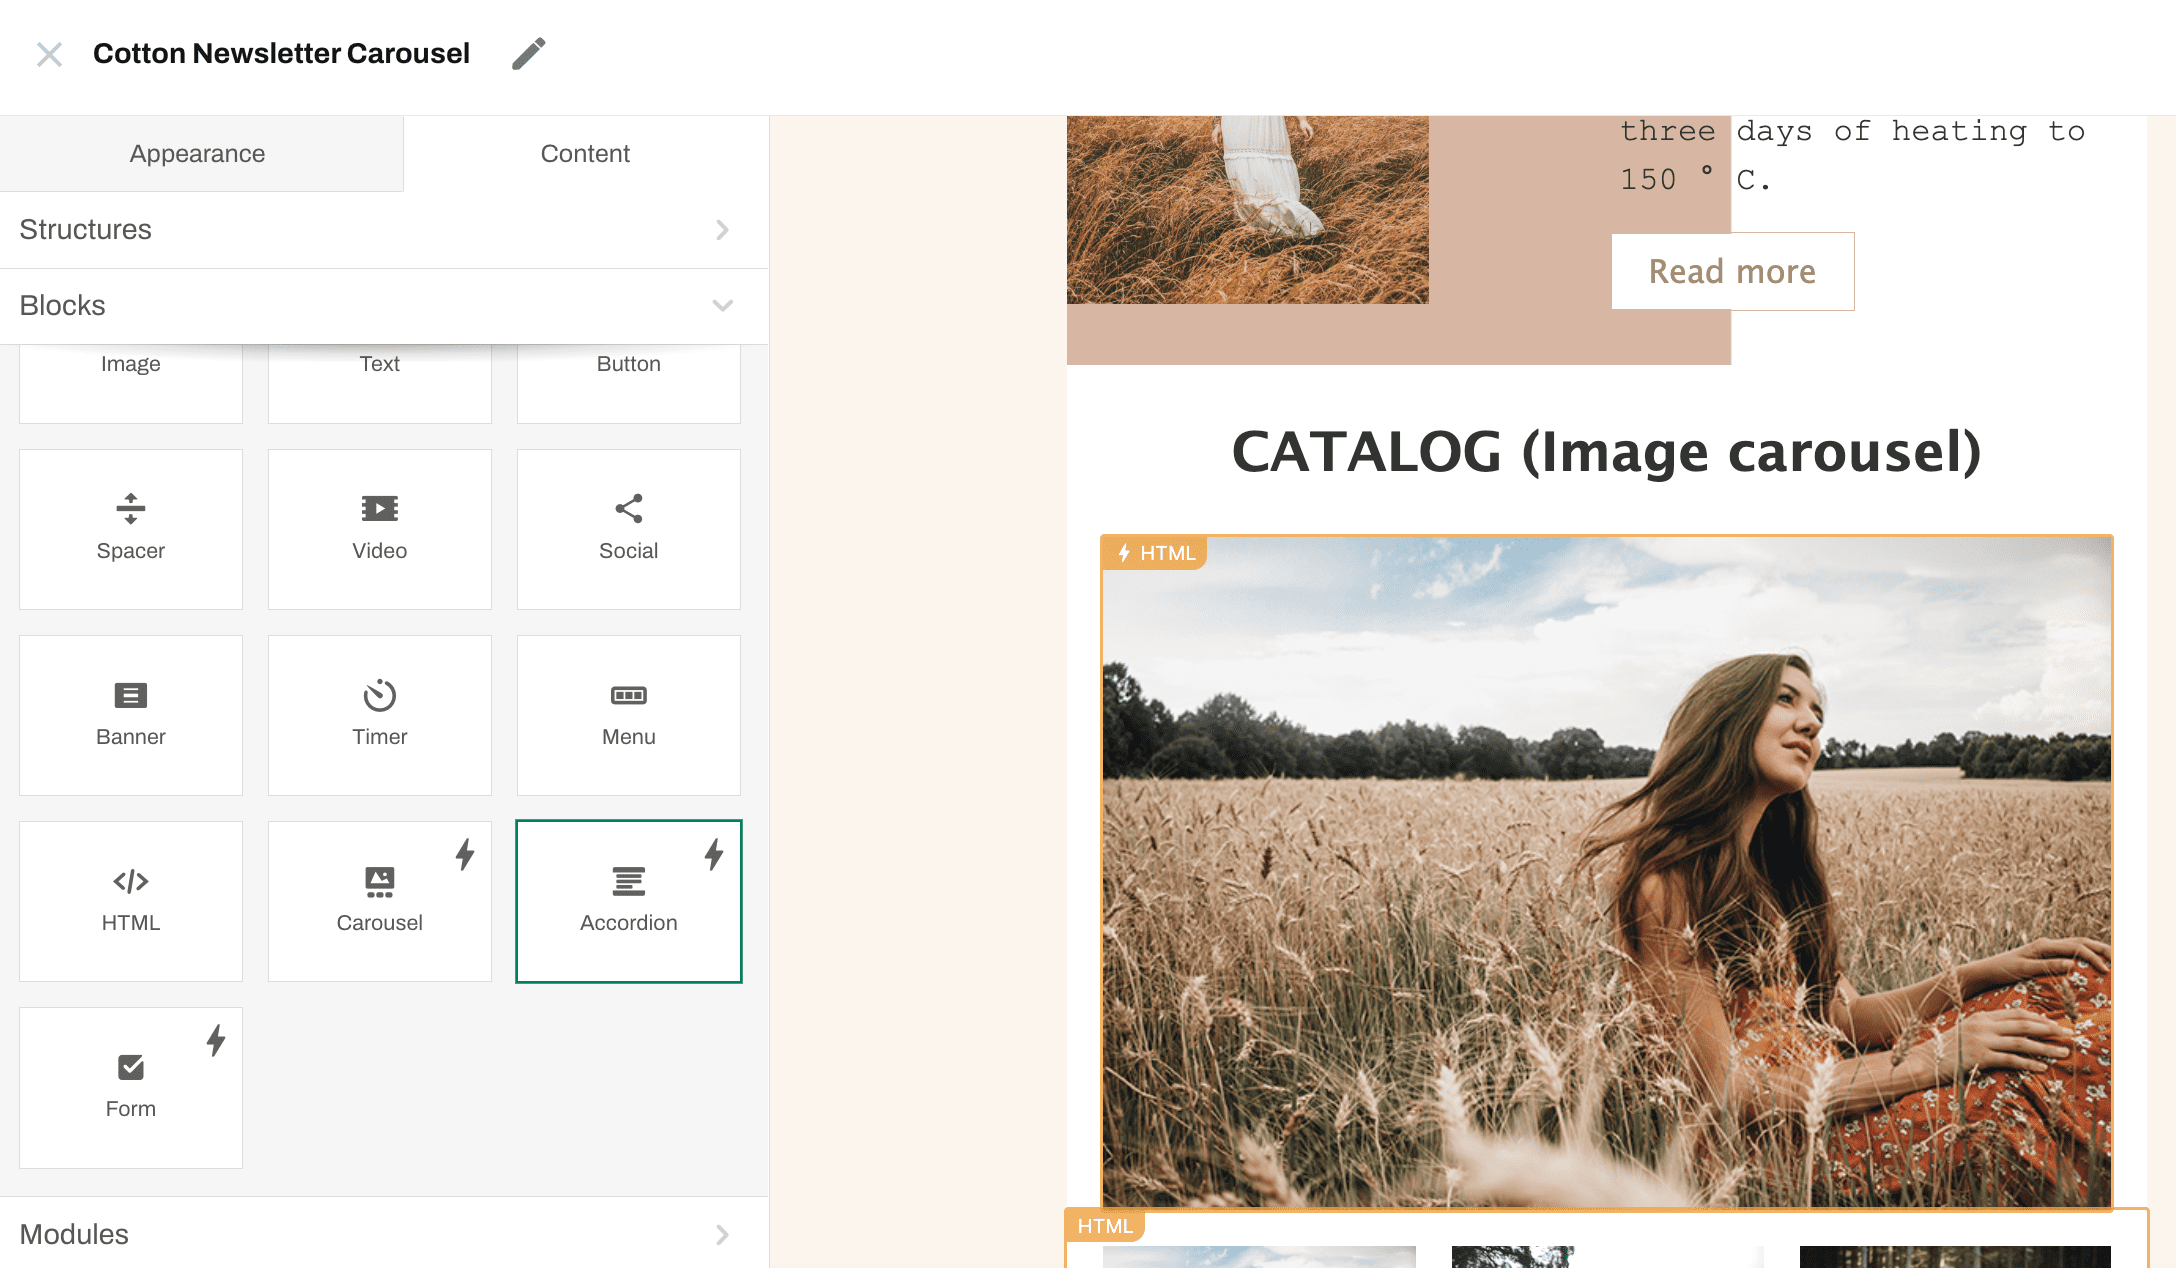Select the white dress field image
Image resolution: width=2176 pixels, height=1268 pixels.
[x=1248, y=210]
